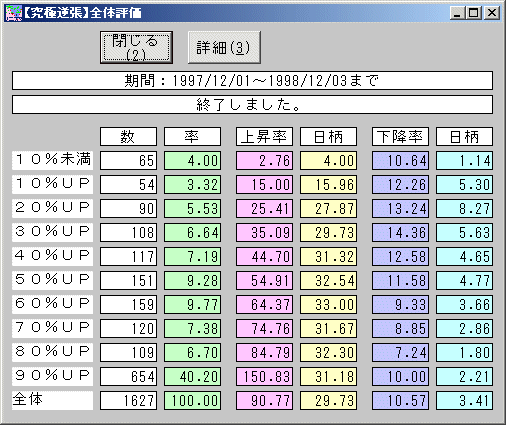Click purple fall-rate cell 14.36
The image size is (506, 425).
(x=400, y=232)
